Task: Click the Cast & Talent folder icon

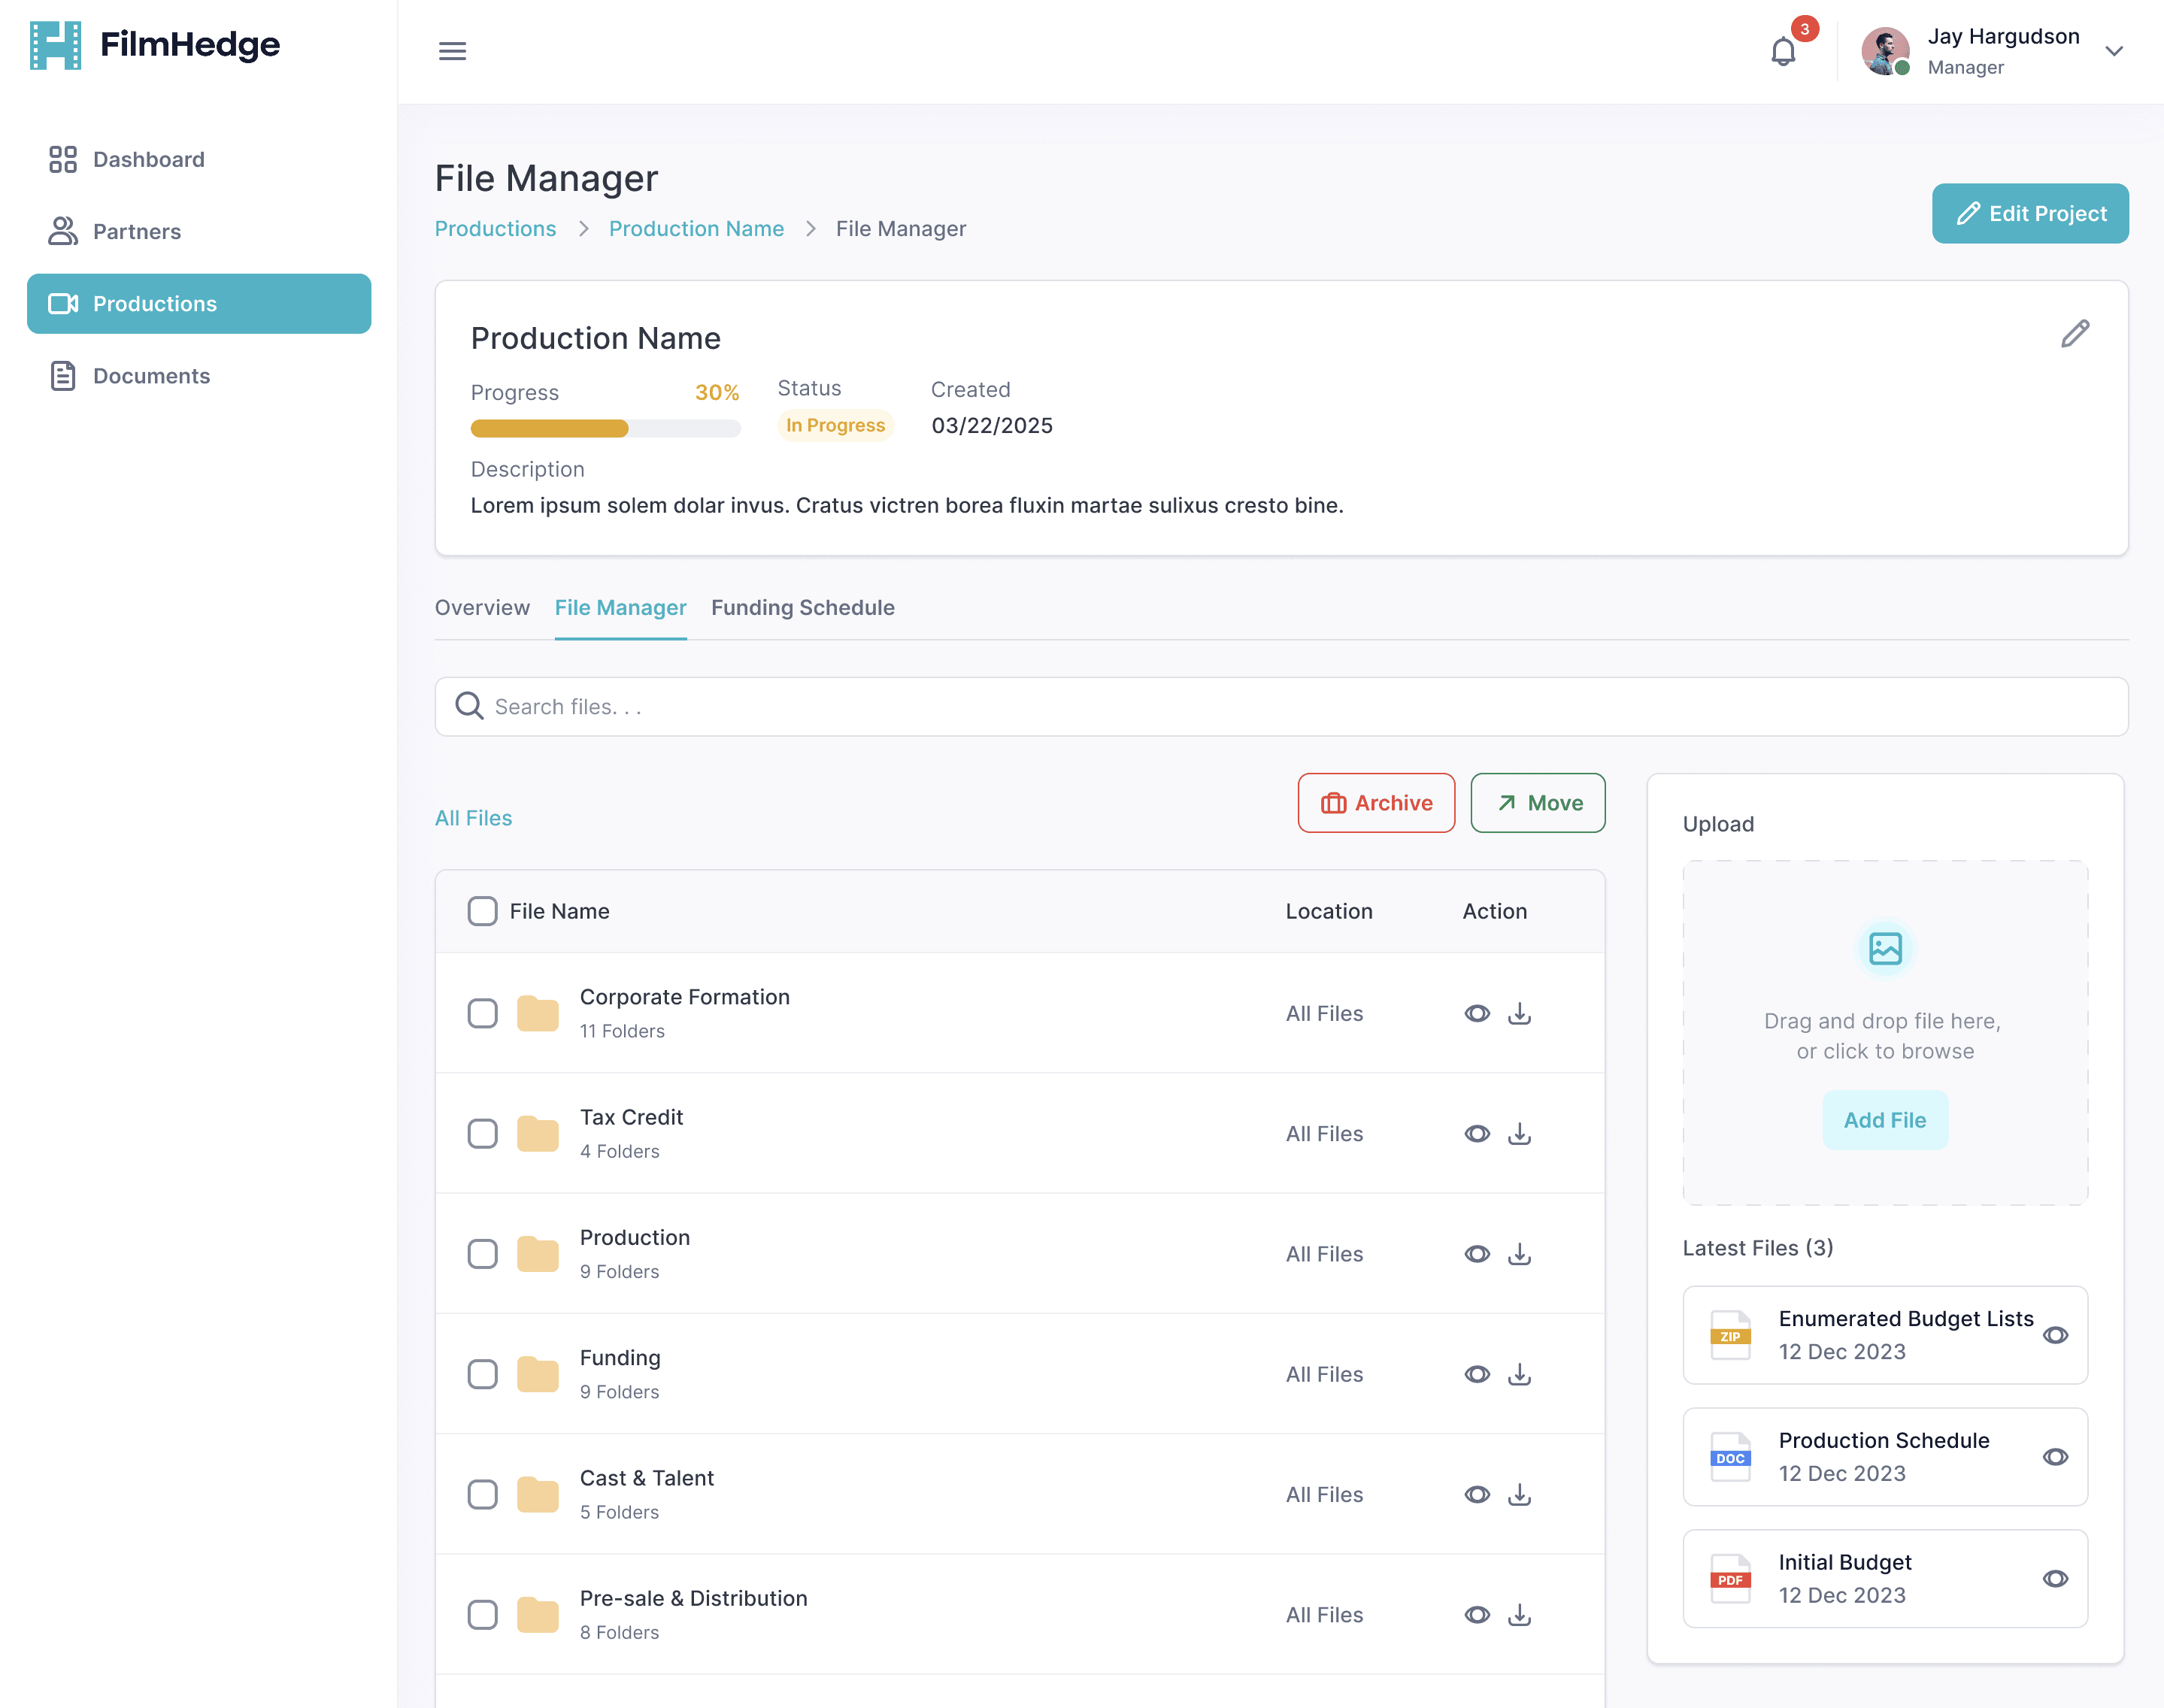Action: click(x=538, y=1494)
